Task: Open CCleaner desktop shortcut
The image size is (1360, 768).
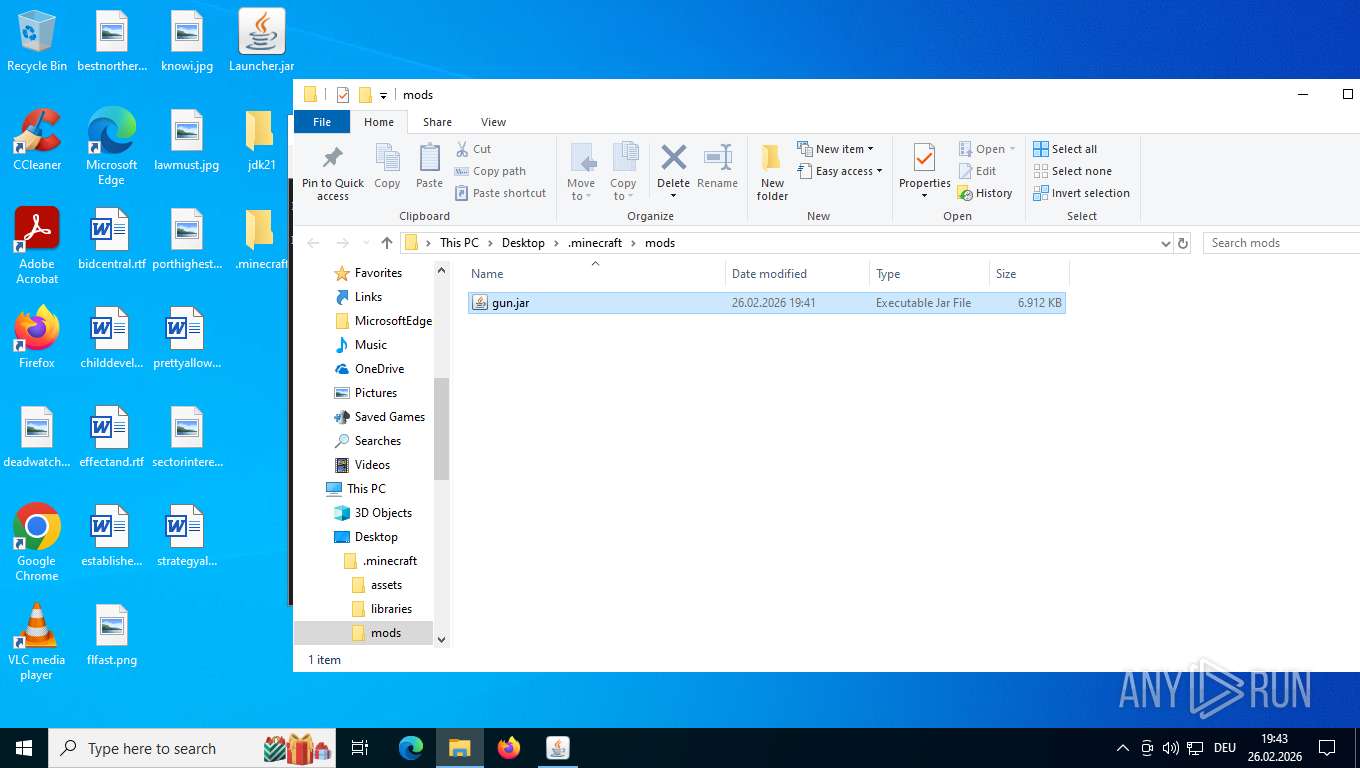Action: [x=37, y=140]
